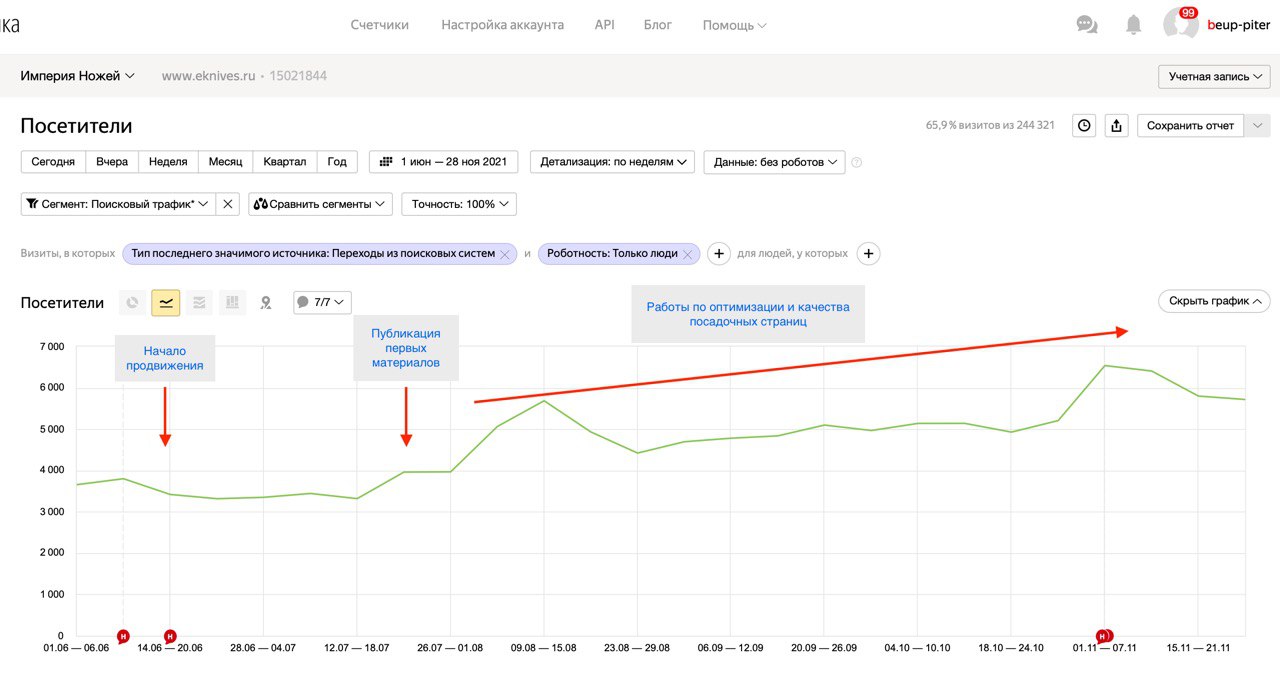
Task: Click the counter ID 15021844
Action: pyautogui.click(x=298, y=76)
